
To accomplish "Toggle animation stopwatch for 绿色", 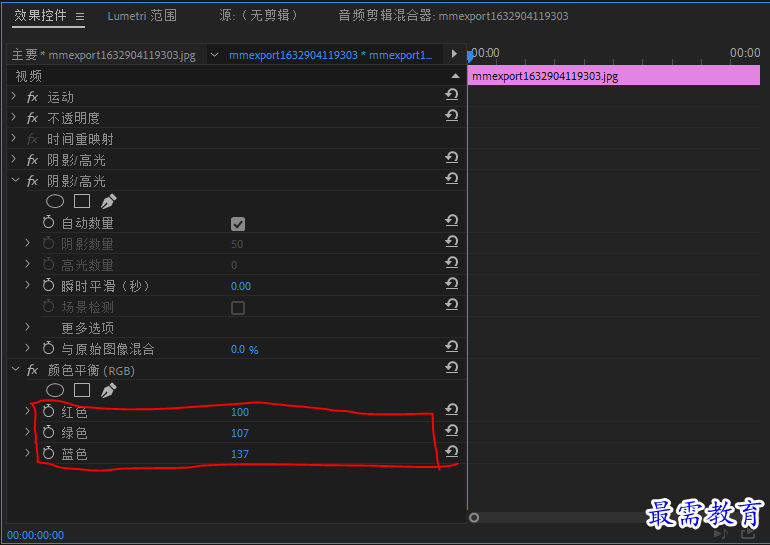I will coord(48,432).
